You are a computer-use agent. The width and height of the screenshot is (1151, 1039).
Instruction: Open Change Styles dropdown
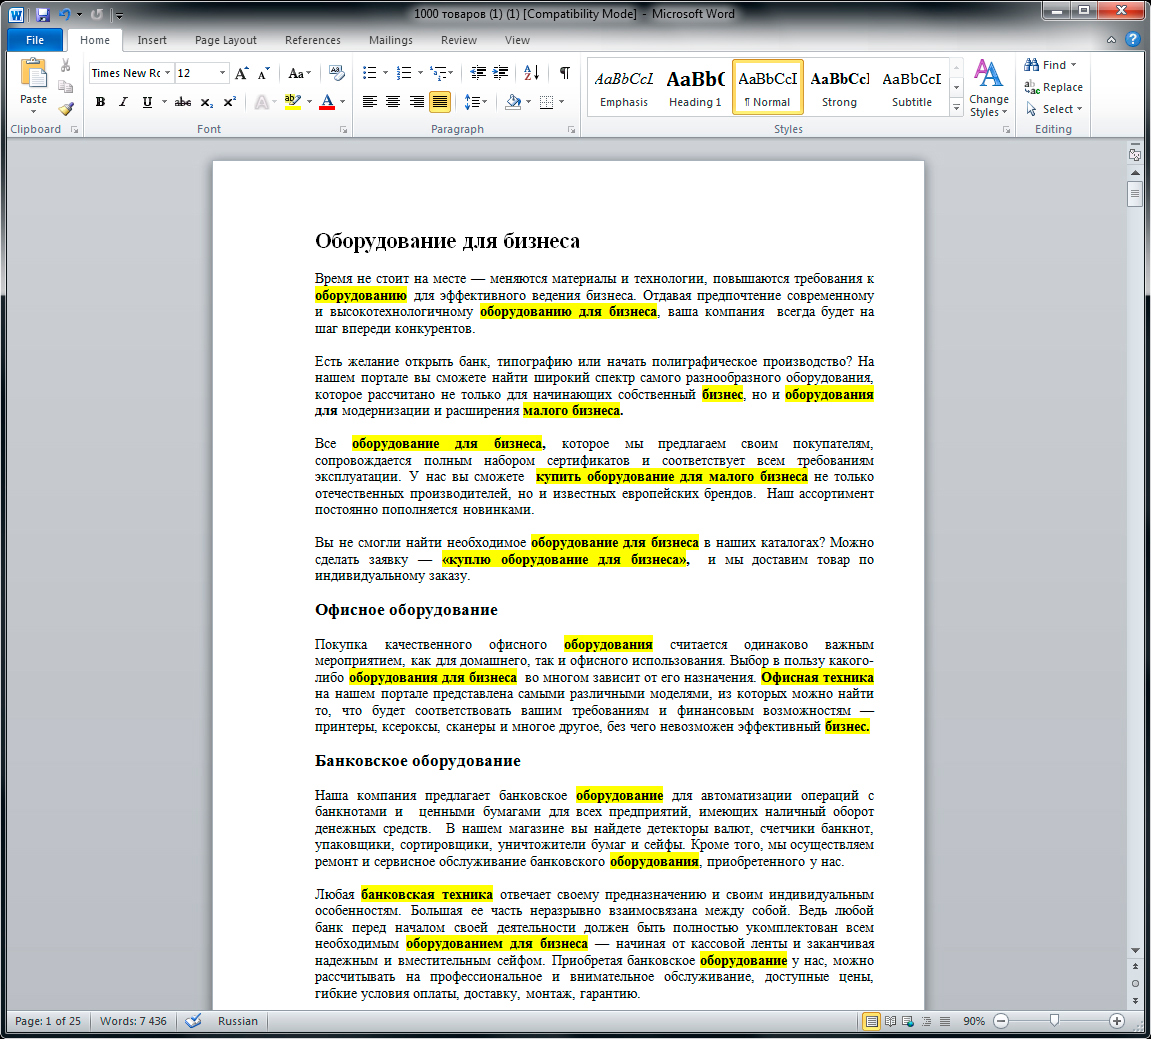pos(988,89)
